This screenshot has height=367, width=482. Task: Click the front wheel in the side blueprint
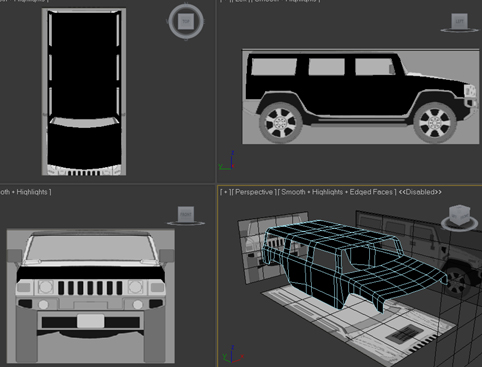[435, 122]
